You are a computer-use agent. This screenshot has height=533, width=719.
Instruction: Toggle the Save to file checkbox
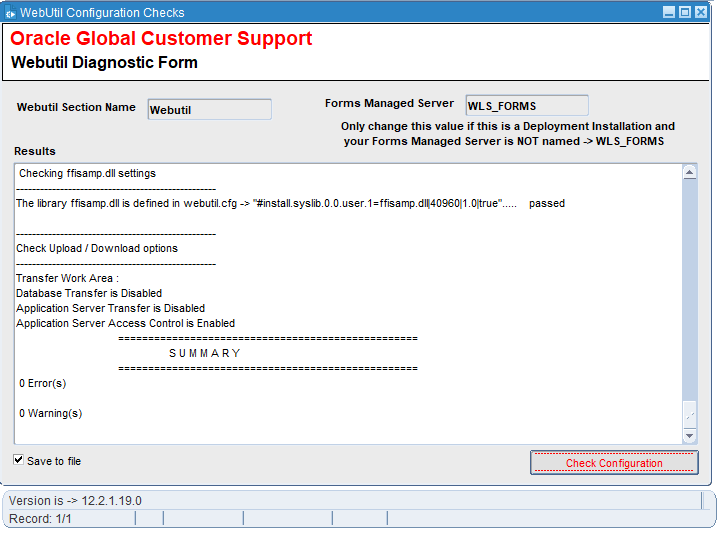[18, 460]
